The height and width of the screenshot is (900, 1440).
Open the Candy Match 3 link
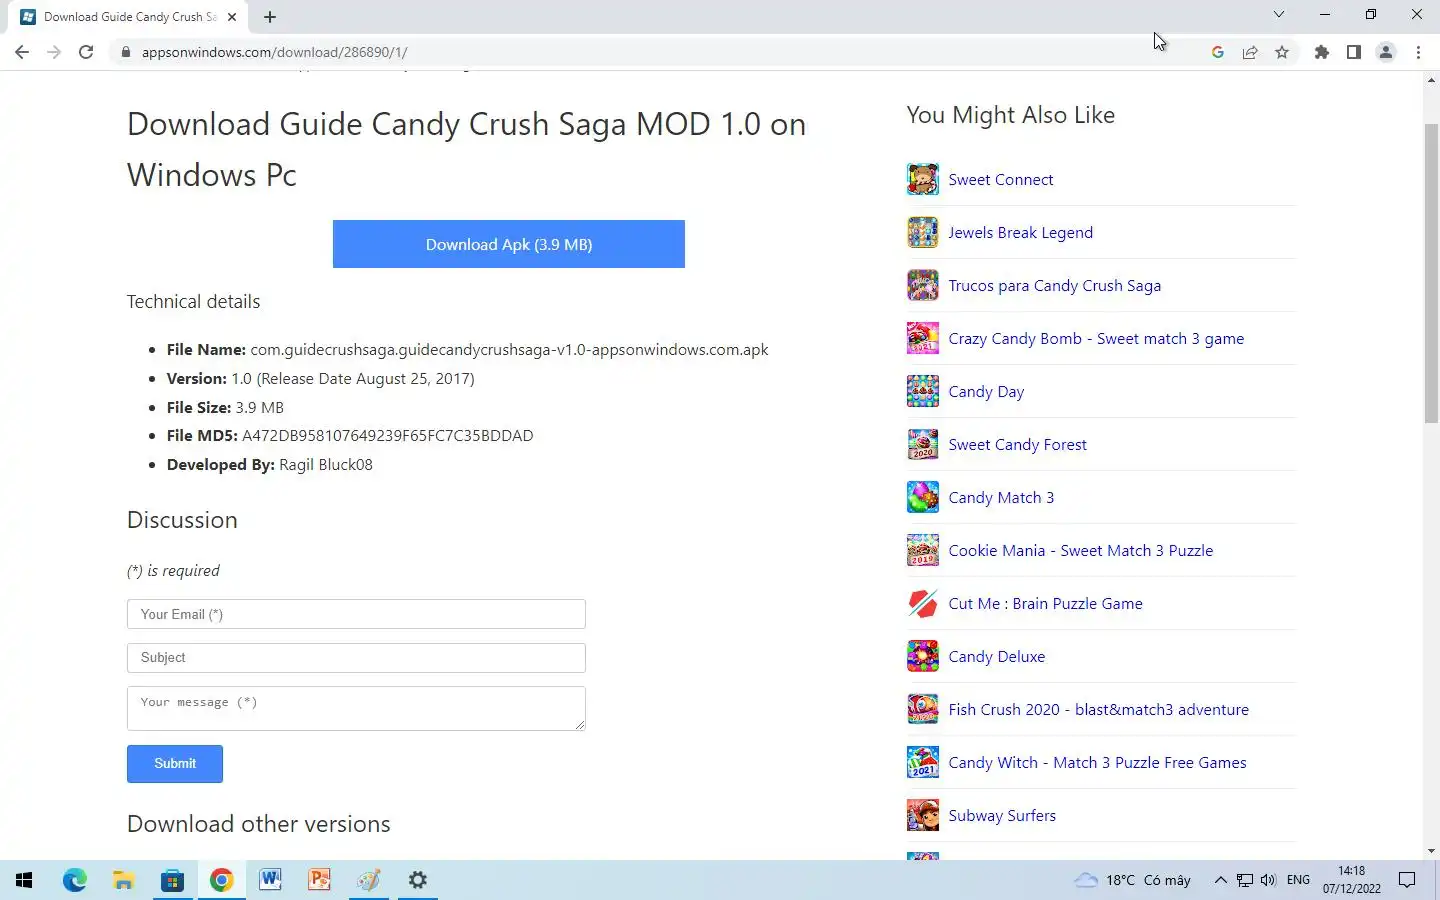pos(1001,498)
